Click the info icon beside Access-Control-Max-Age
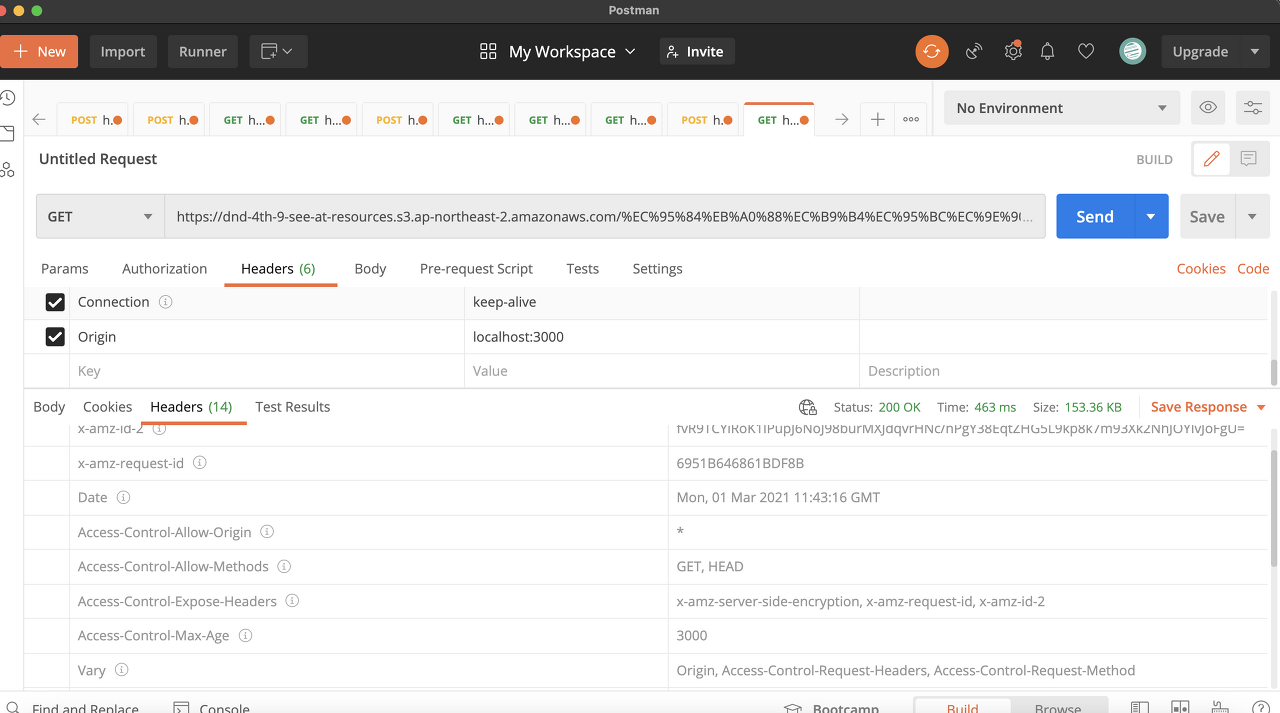The height and width of the screenshot is (713, 1280). click(x=245, y=635)
